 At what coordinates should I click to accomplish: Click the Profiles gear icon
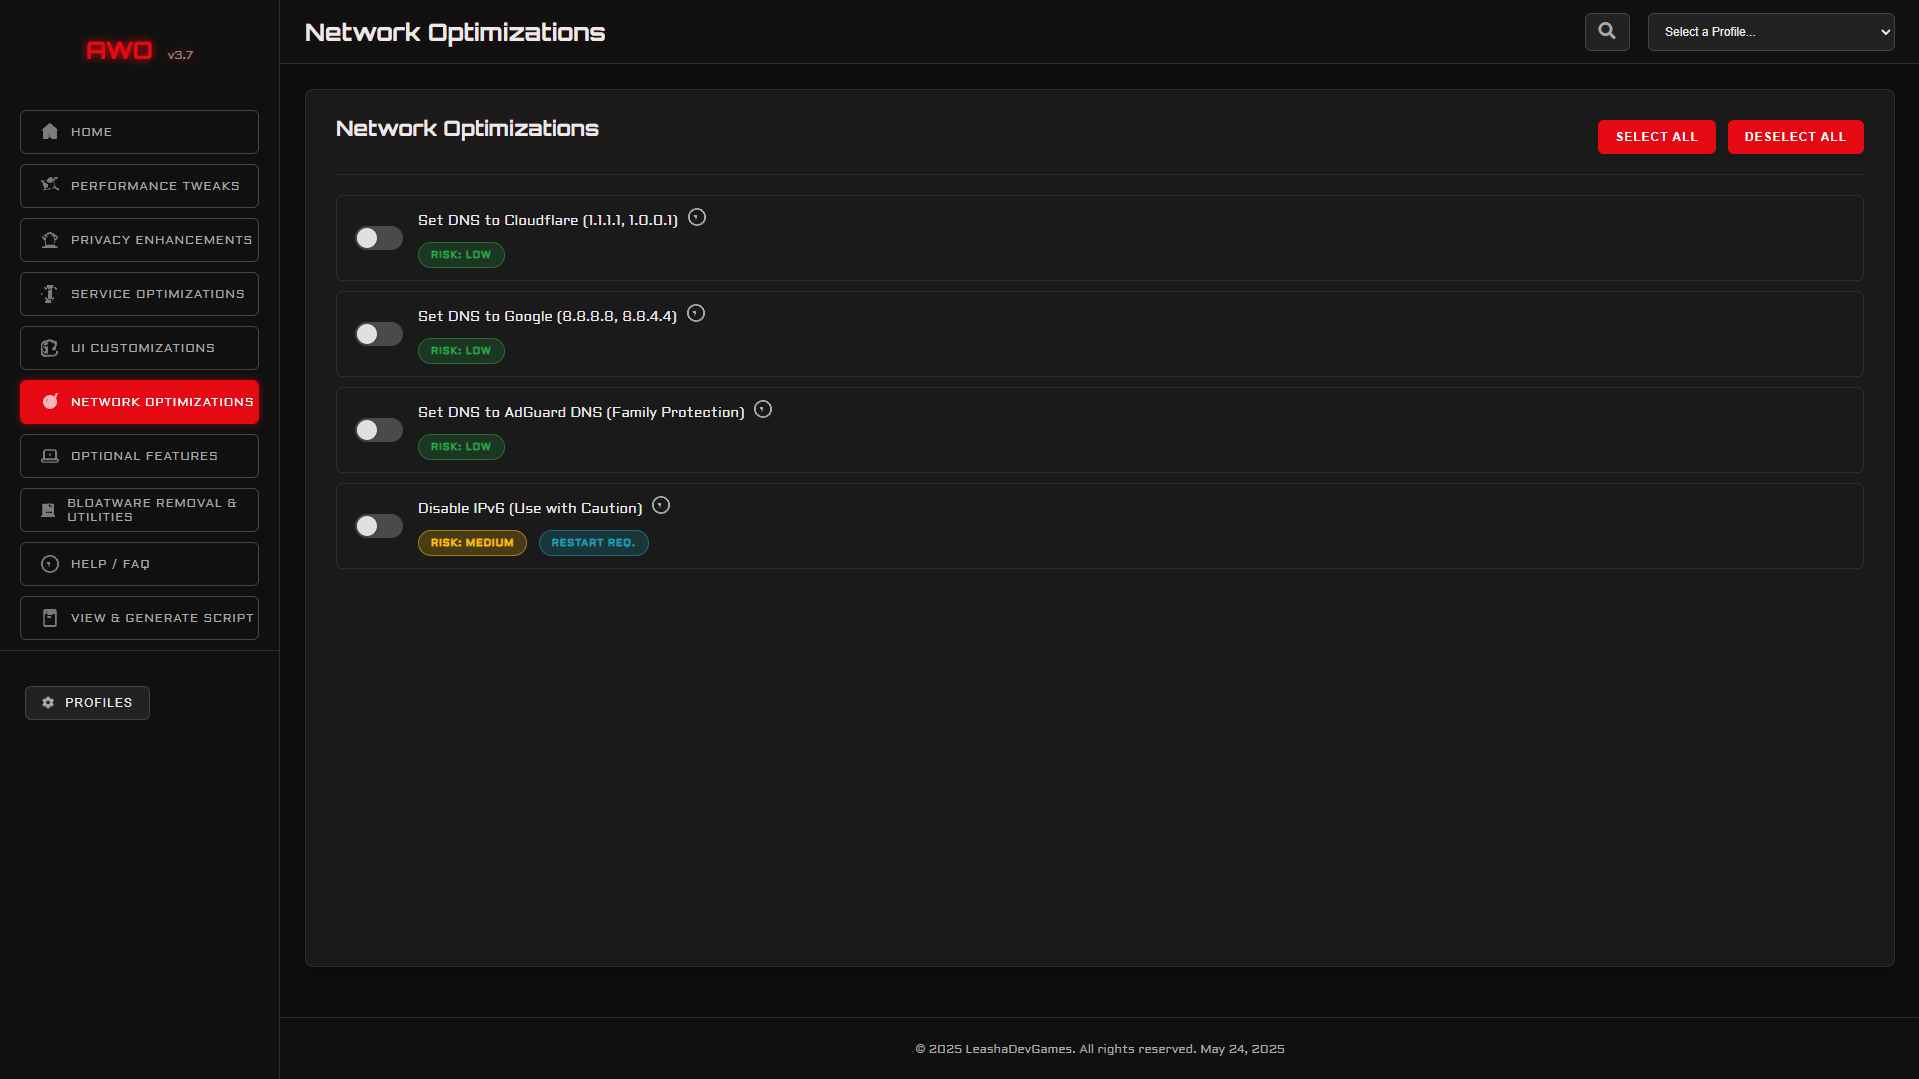48,703
